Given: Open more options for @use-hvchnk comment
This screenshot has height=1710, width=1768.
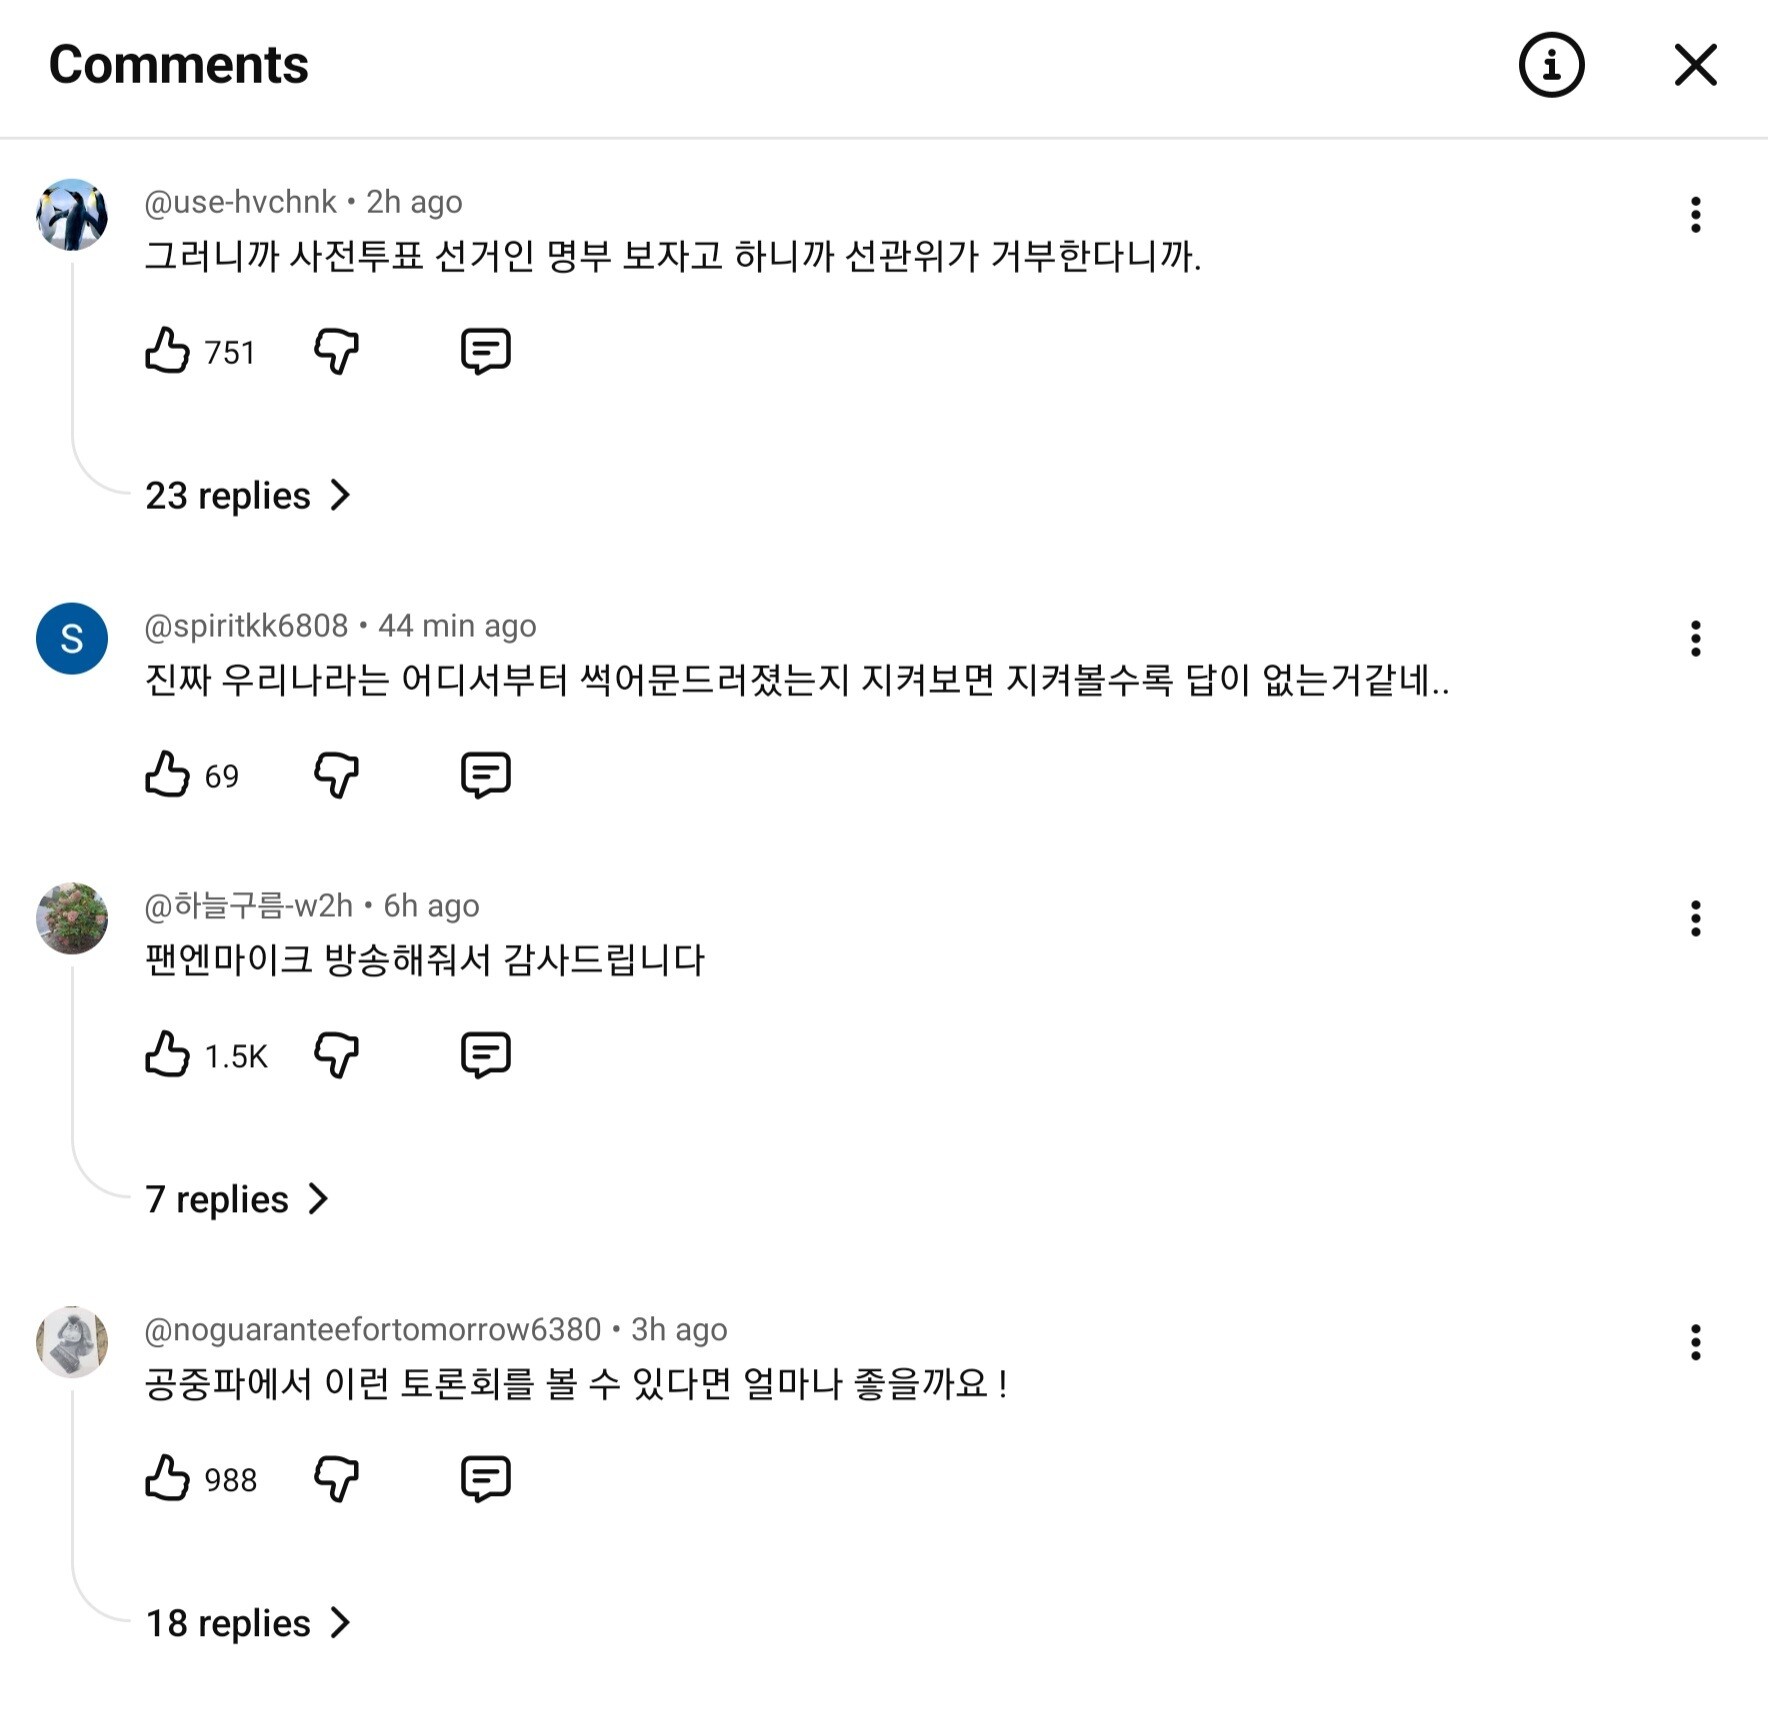Looking at the screenshot, I should pos(1695,215).
